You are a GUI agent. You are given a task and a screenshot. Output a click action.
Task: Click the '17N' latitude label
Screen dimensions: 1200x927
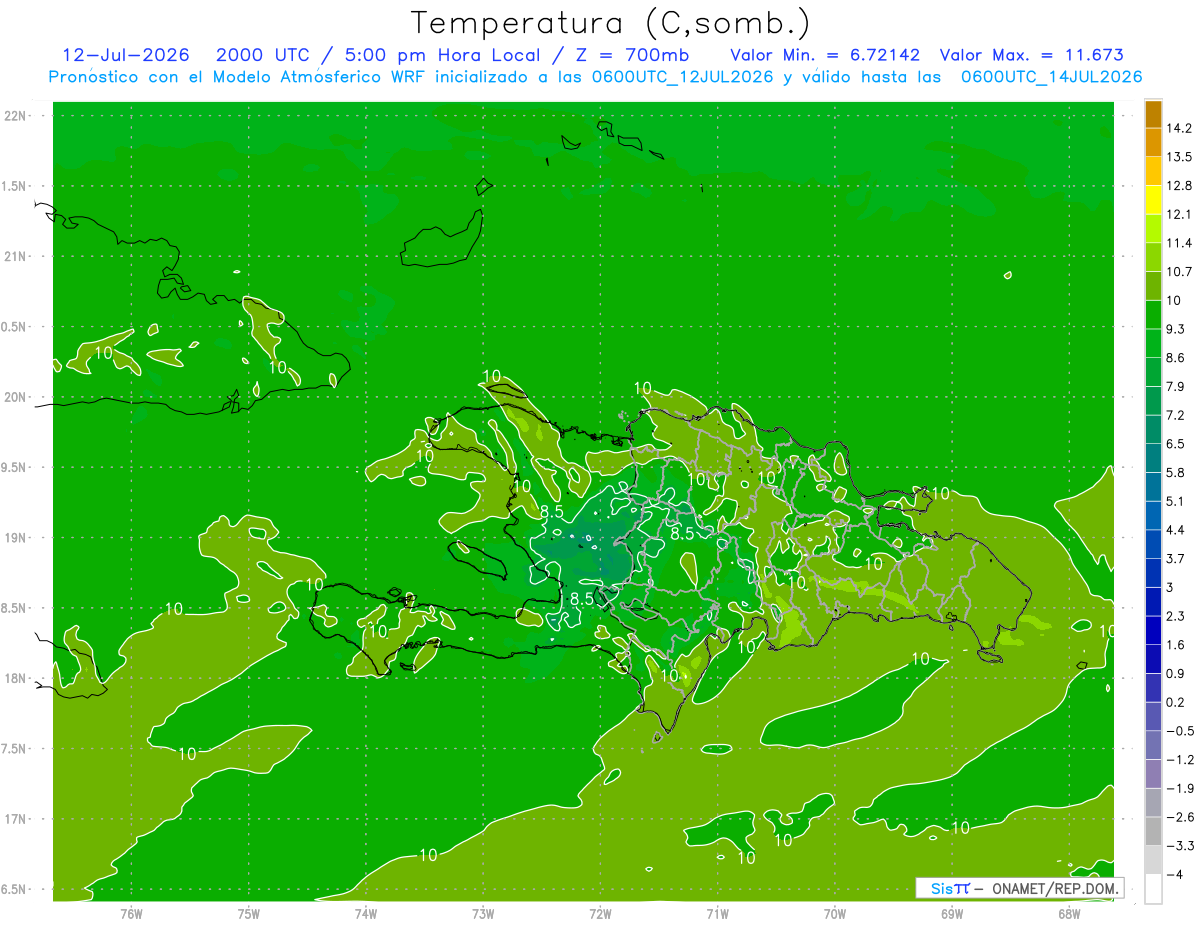click(14, 820)
